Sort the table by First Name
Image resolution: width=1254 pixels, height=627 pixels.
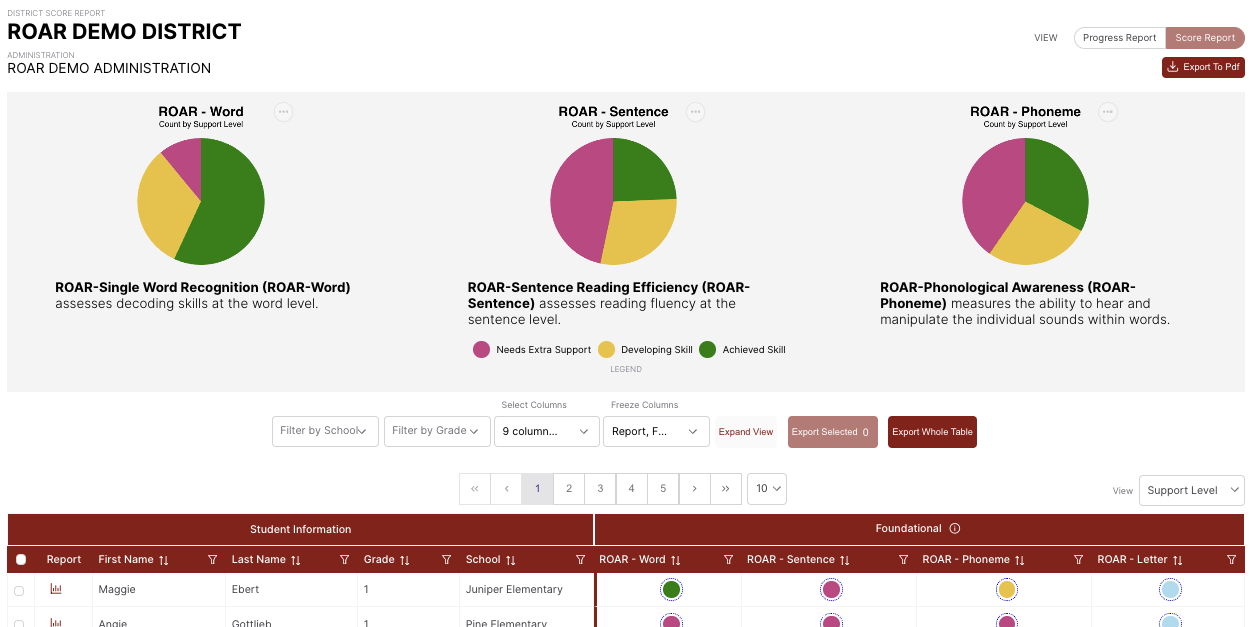[163, 560]
